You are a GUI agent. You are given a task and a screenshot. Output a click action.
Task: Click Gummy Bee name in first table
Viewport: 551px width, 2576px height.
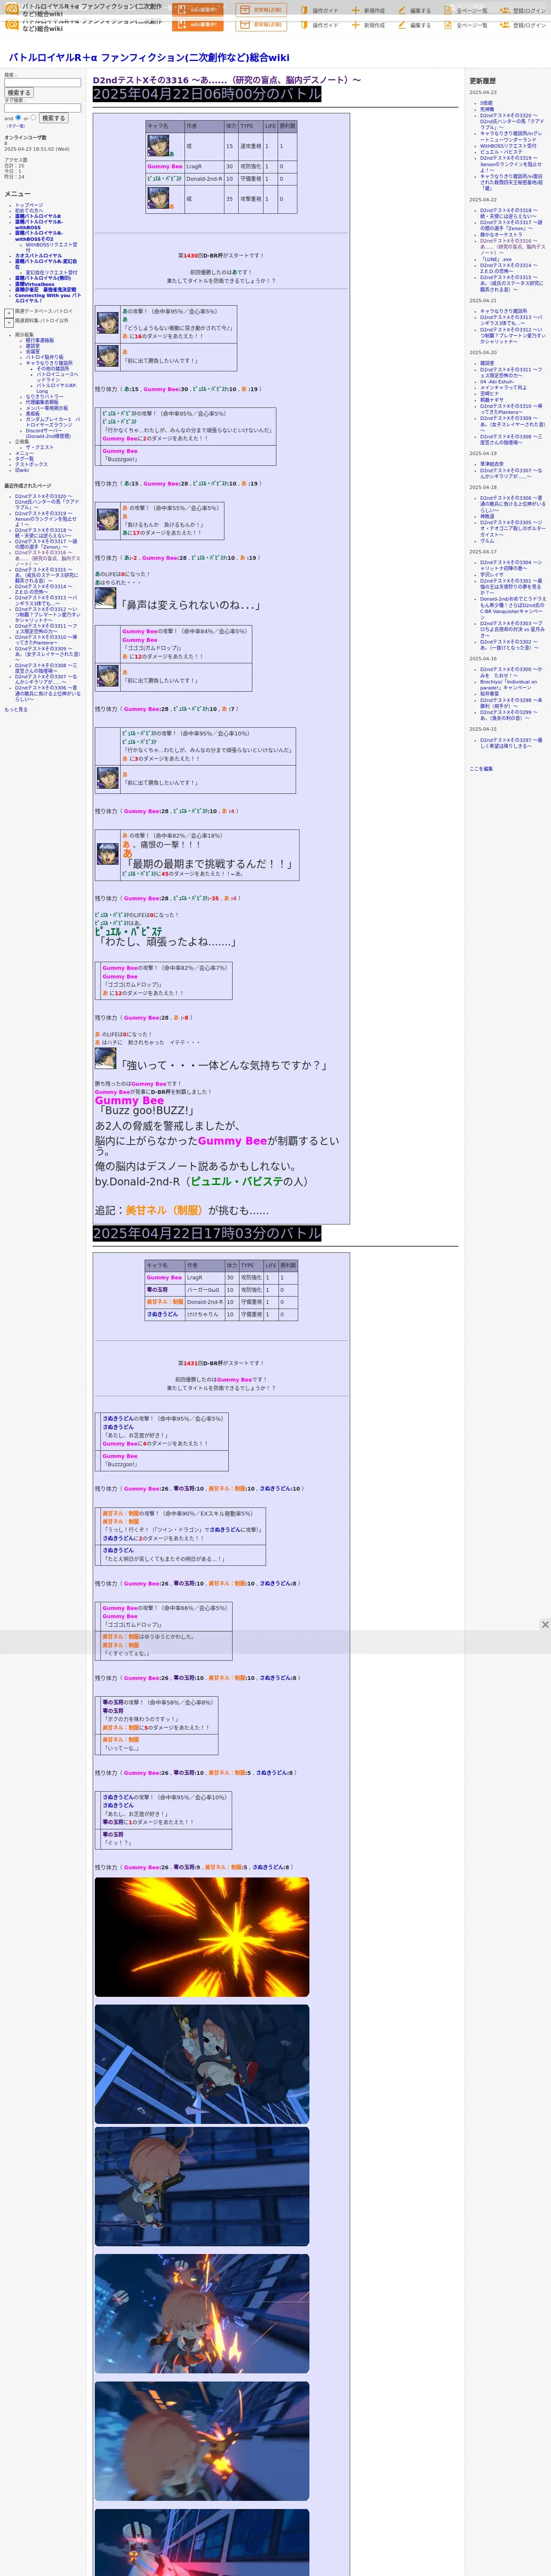[165, 167]
